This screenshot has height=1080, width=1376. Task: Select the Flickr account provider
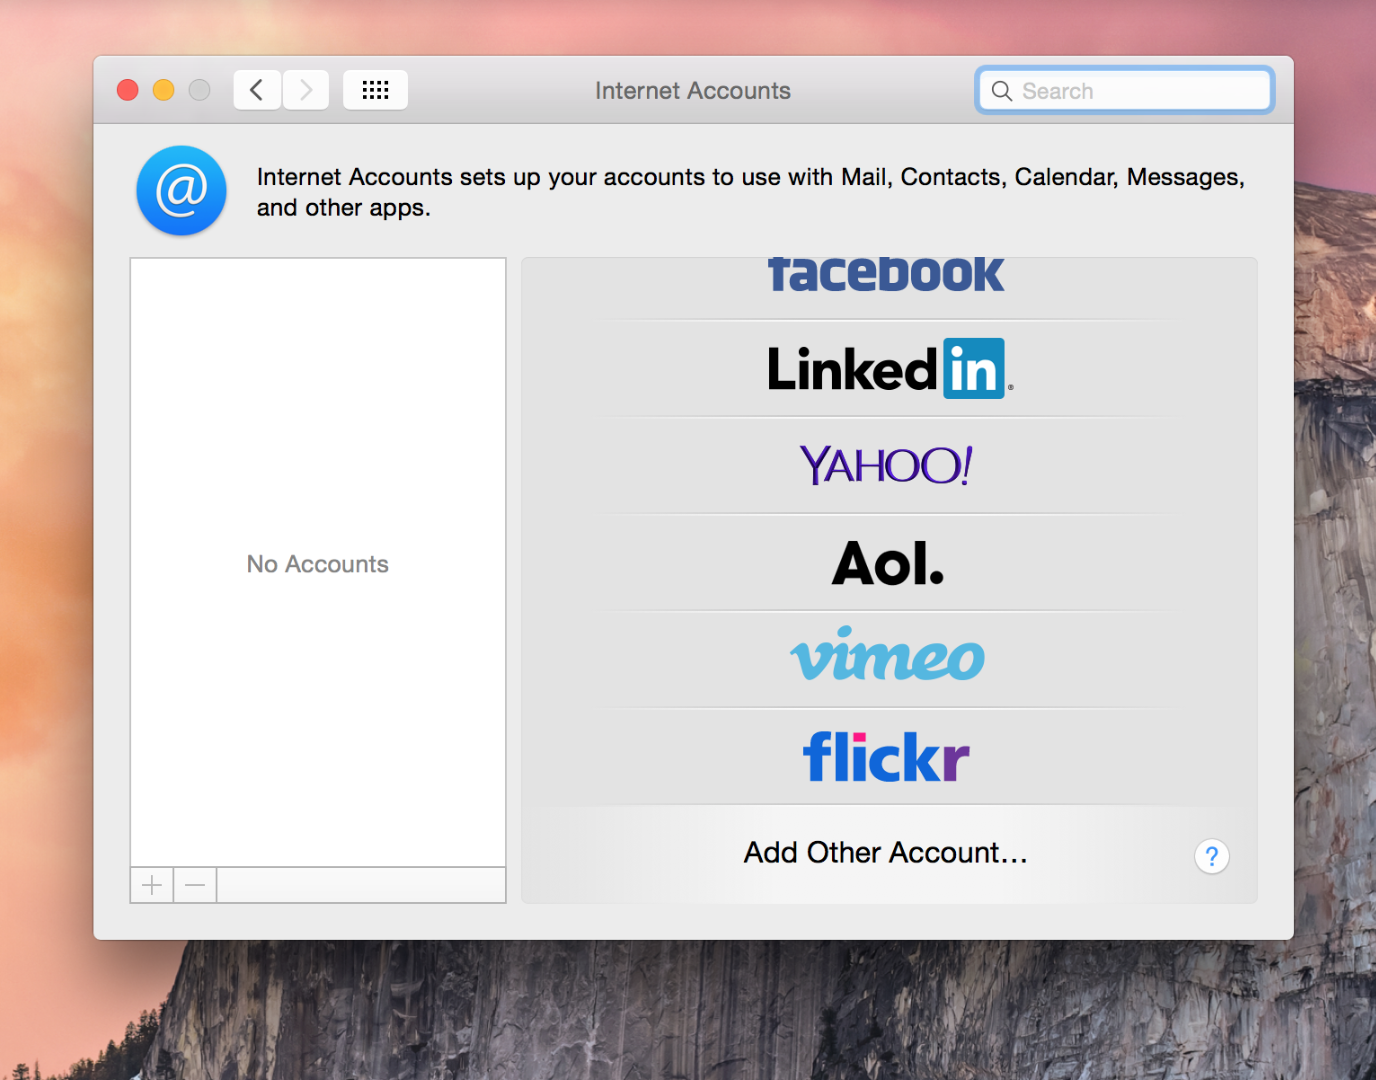(886, 757)
